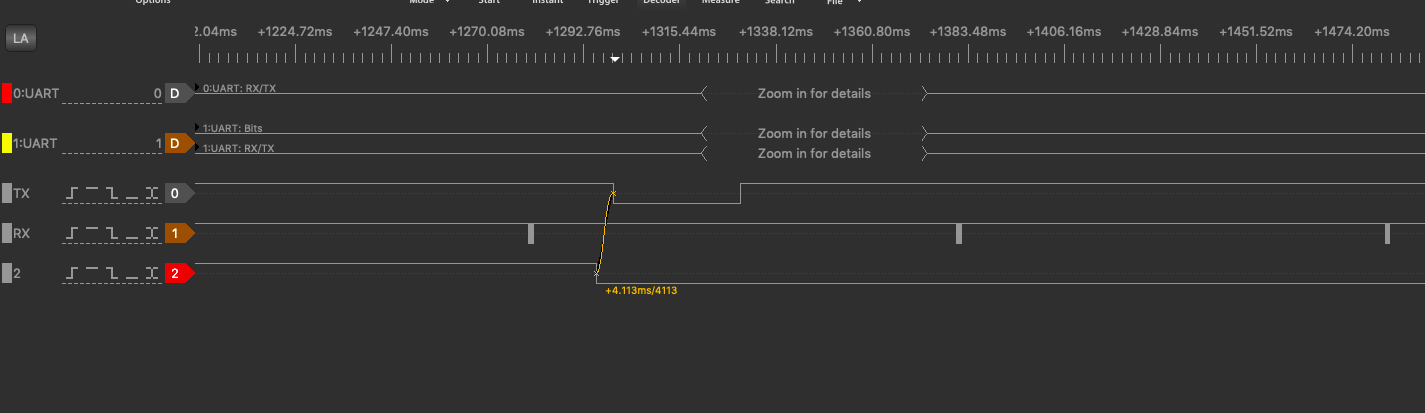This screenshot has width=1425, height=413.
Task: Click the +1224.72ms ruler time label
Action: click(294, 32)
